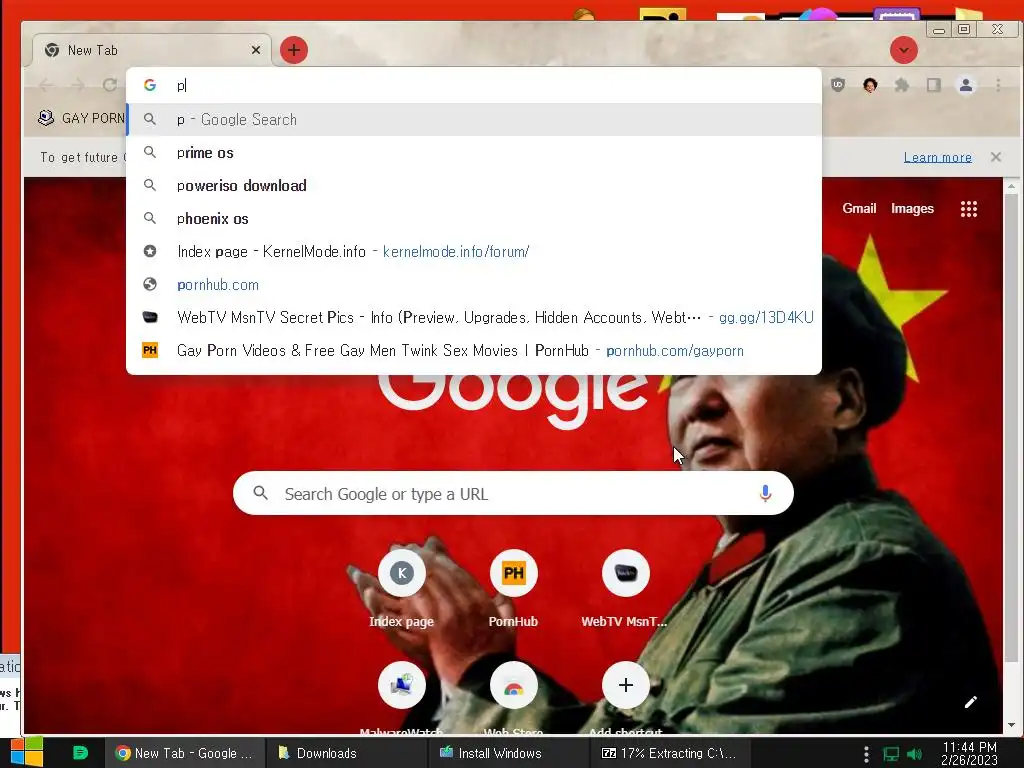Open the uBlock Origin shield extension
The width and height of the screenshot is (1024, 768).
pos(838,85)
